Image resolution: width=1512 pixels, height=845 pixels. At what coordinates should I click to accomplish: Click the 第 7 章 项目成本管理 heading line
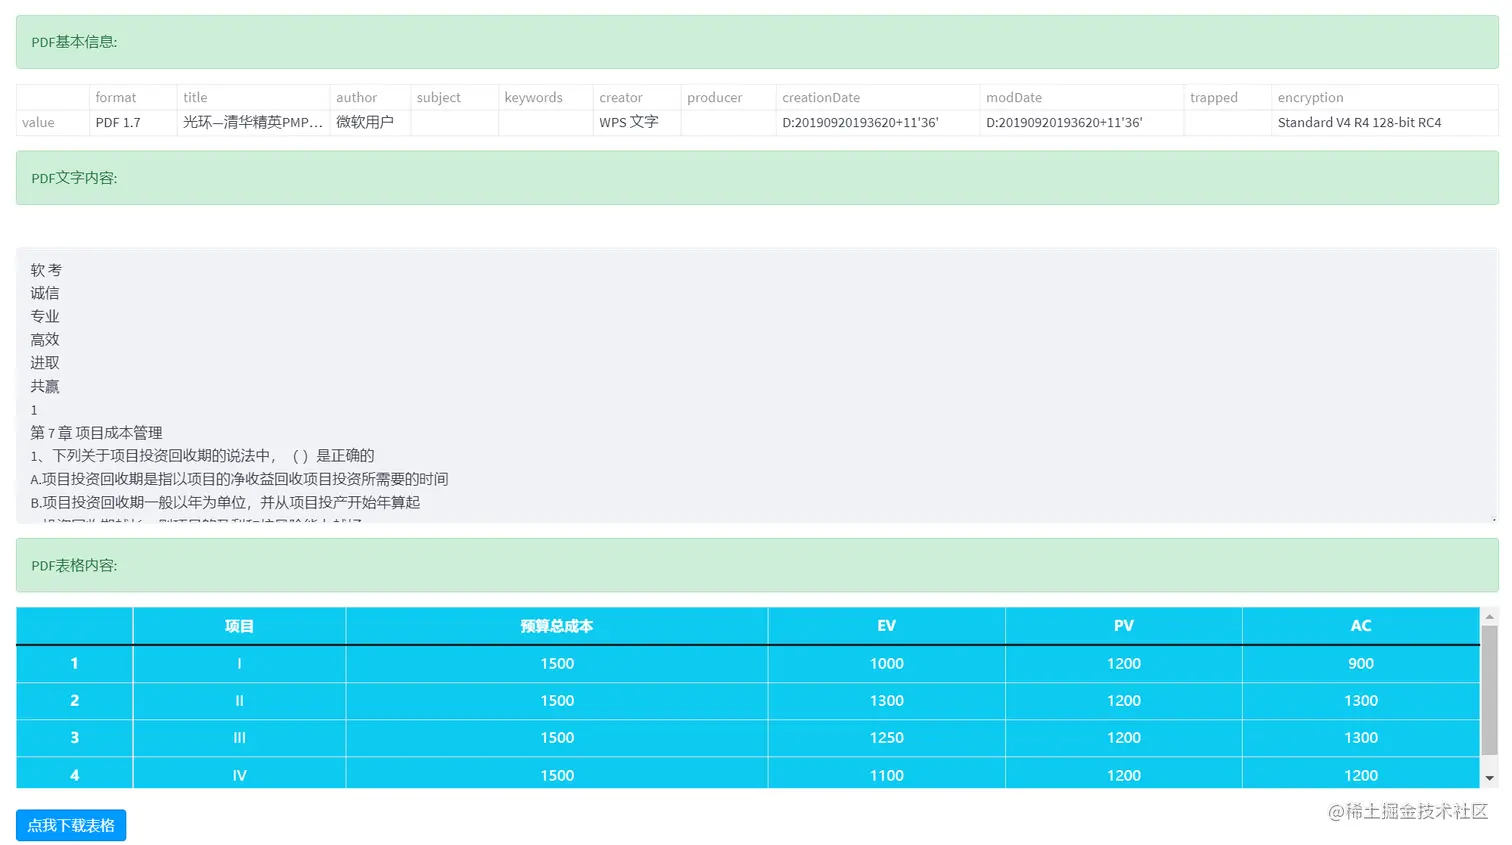pos(96,433)
